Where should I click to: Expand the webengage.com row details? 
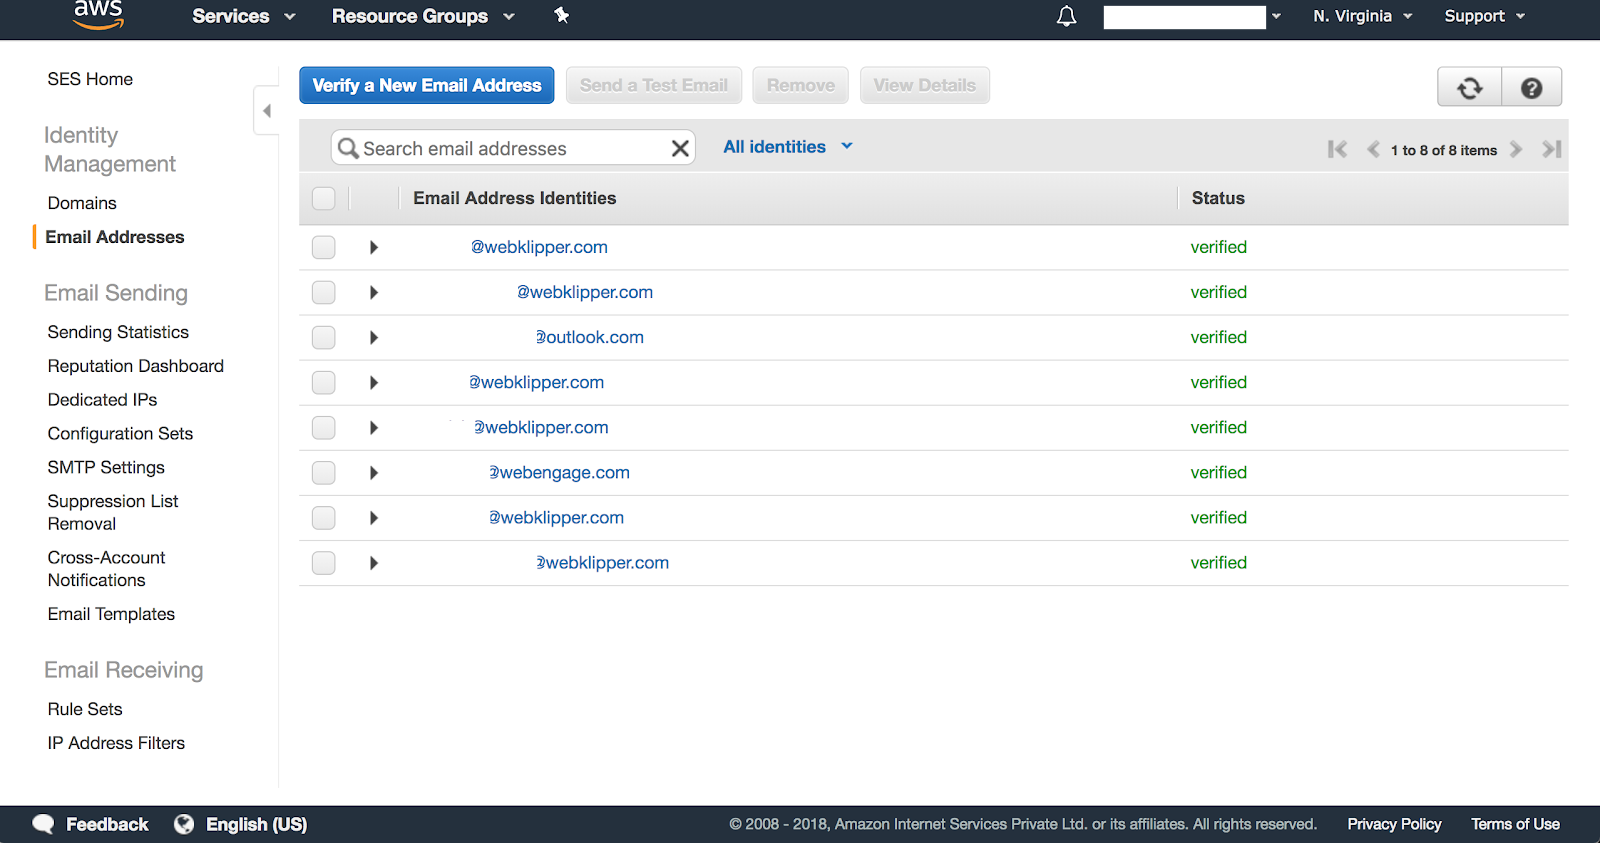tap(374, 472)
